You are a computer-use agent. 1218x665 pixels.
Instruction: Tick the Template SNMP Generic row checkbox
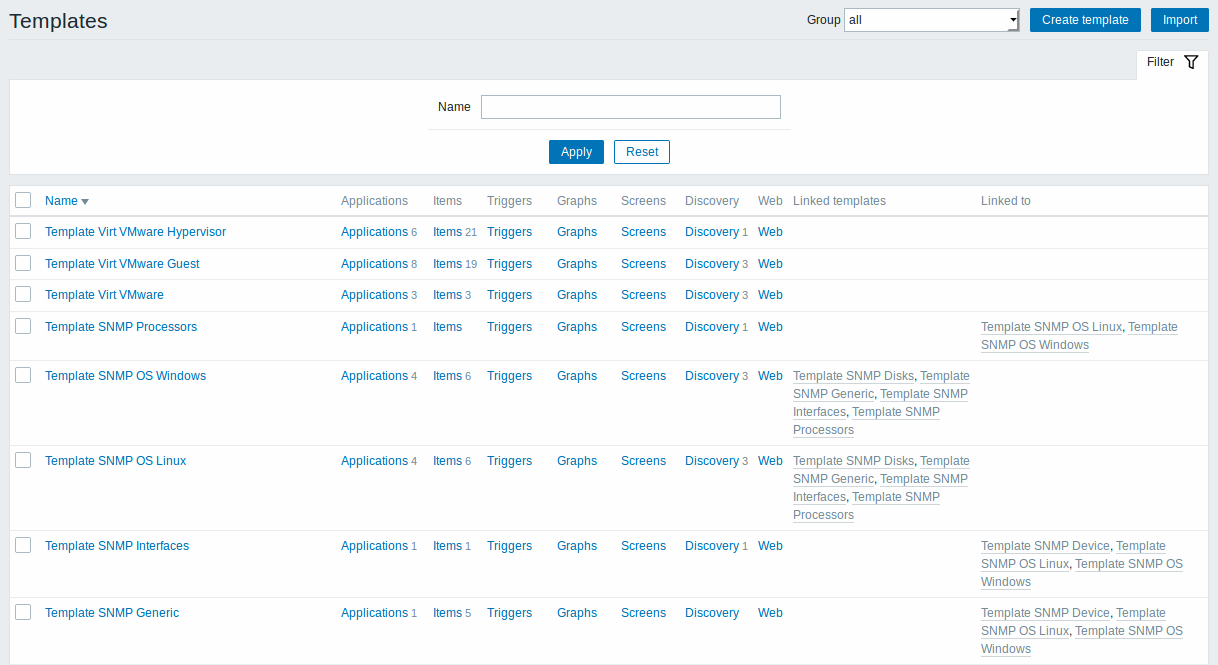(x=23, y=612)
